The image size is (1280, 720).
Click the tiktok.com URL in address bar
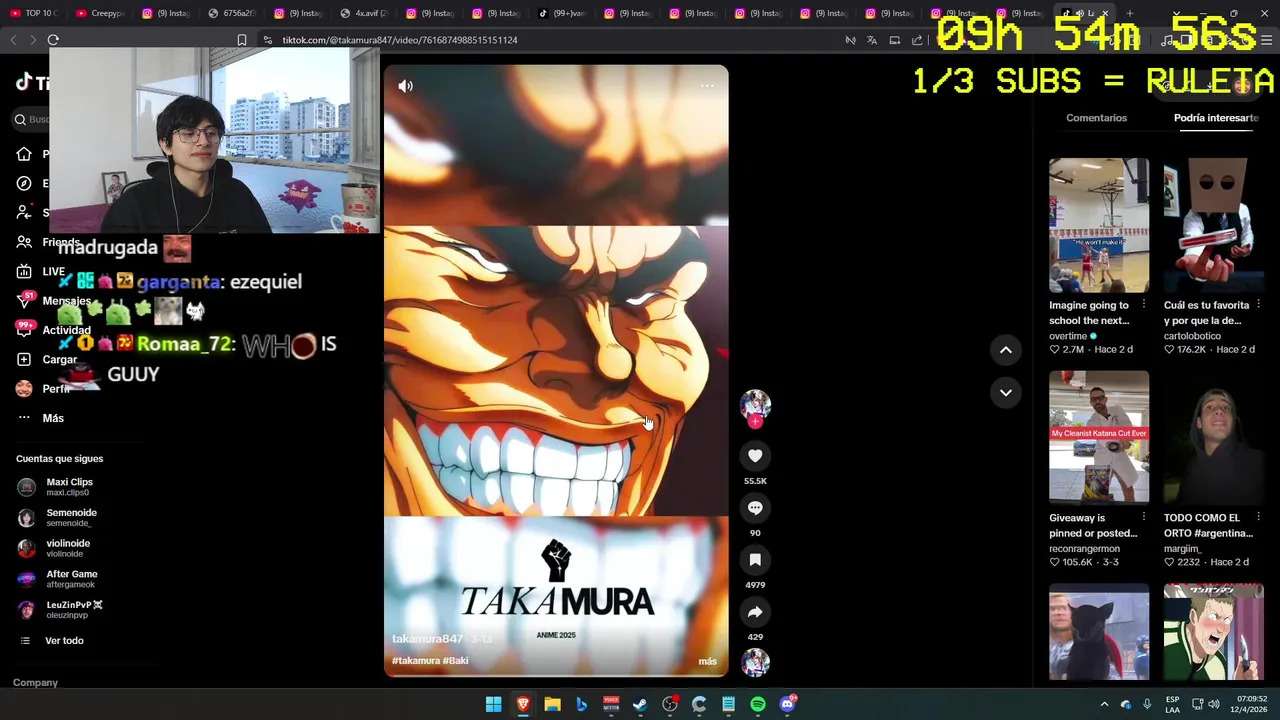tap(400, 40)
